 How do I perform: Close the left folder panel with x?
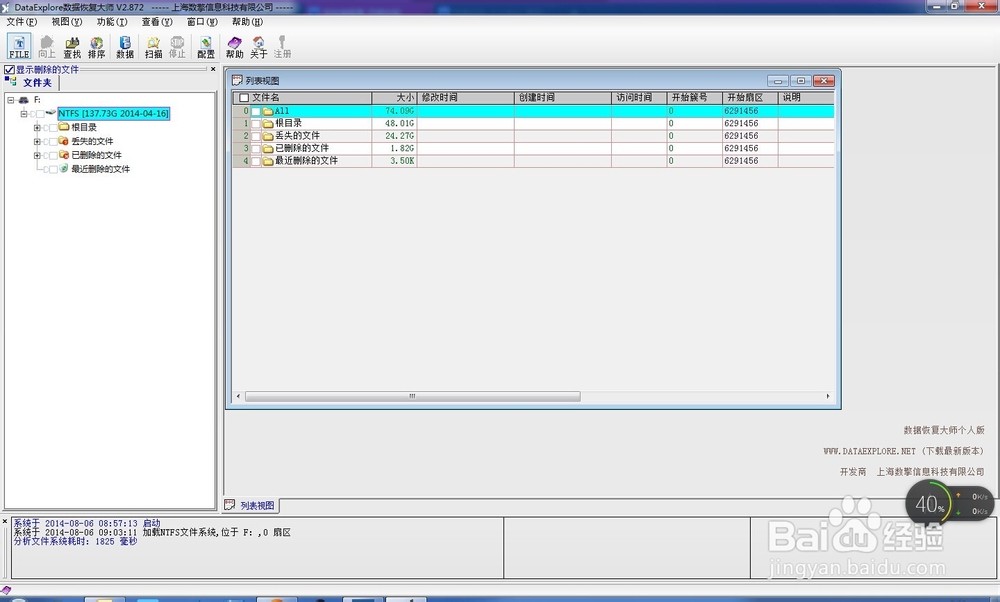coord(213,69)
